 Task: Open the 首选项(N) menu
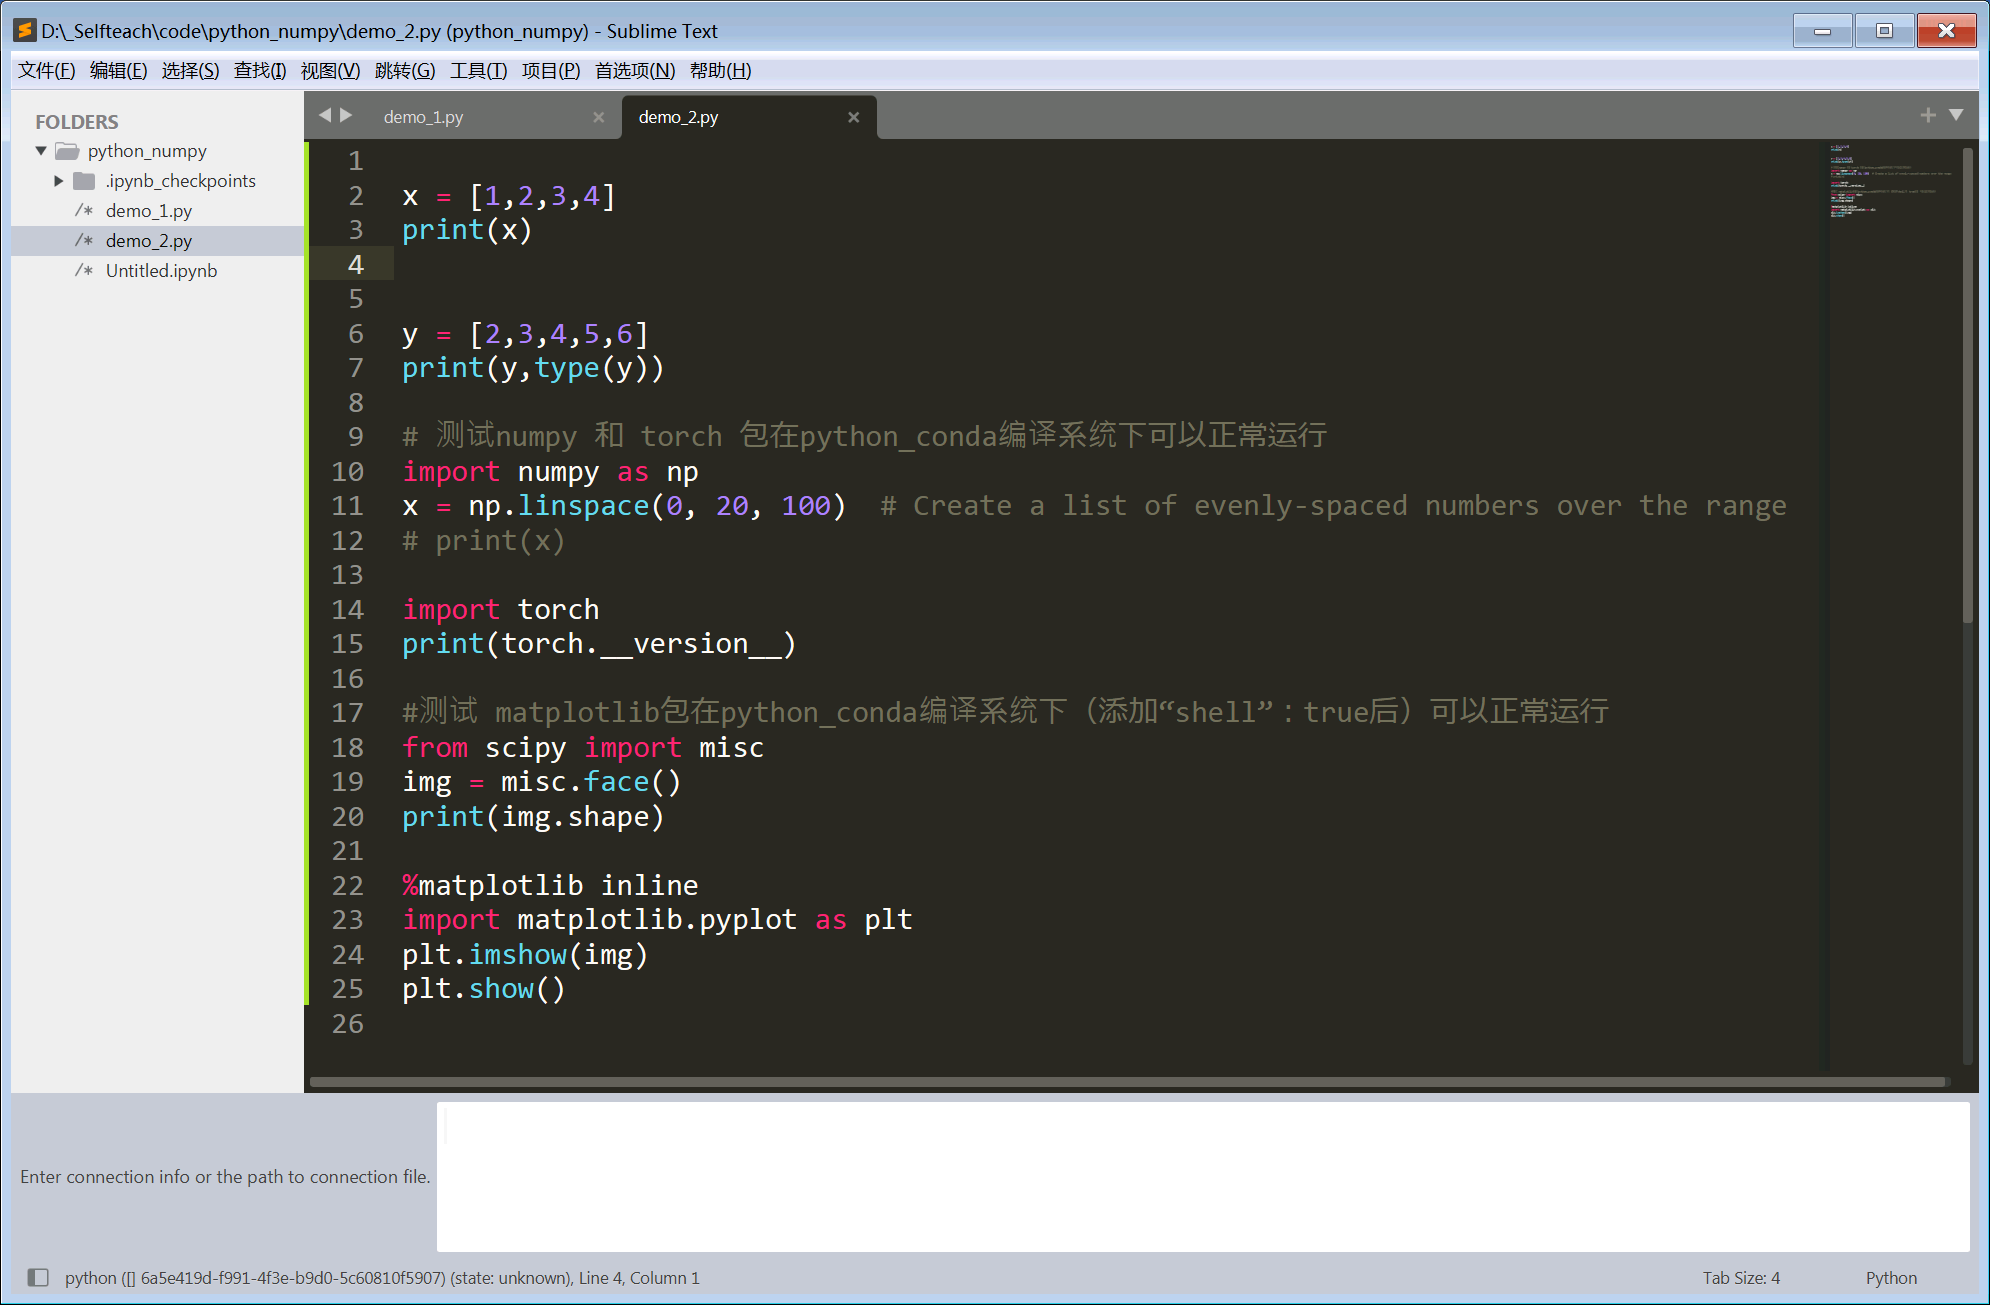[x=633, y=70]
